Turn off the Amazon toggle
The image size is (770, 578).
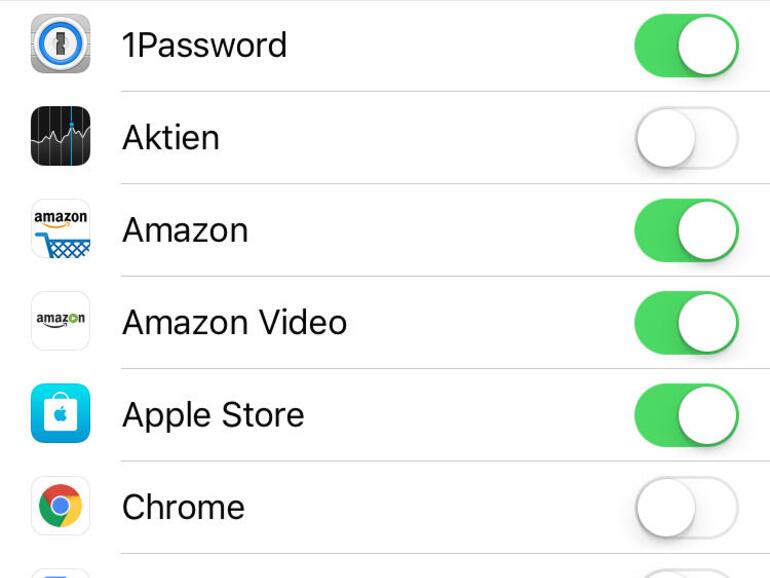click(x=686, y=230)
